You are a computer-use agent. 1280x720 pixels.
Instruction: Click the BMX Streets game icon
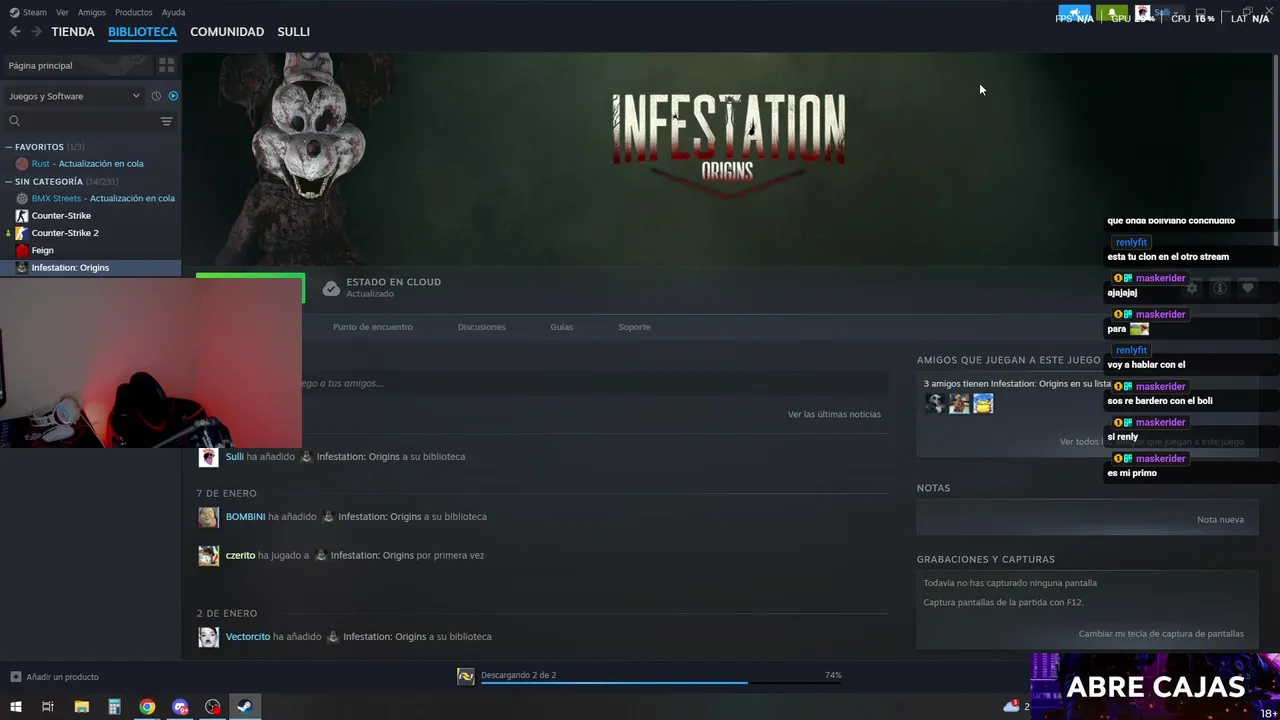[x=22, y=198]
